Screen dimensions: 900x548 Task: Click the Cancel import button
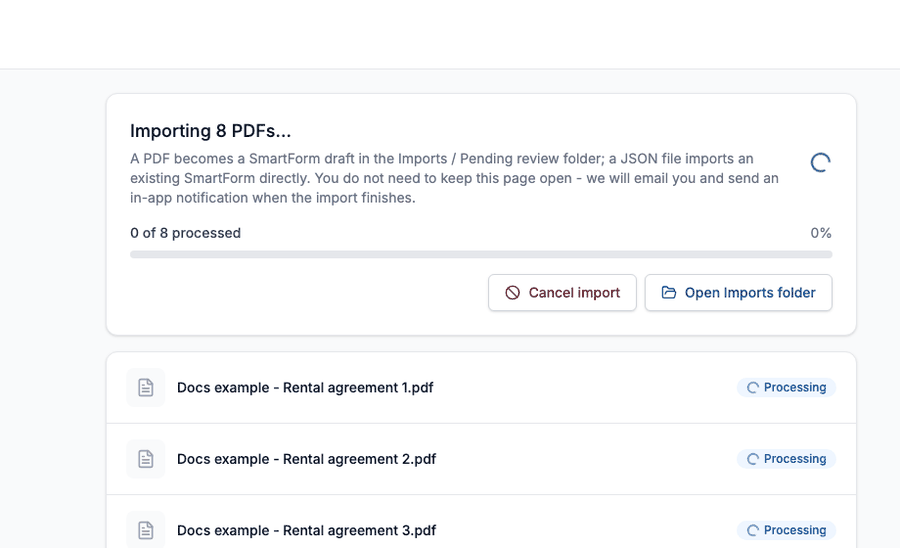562,293
